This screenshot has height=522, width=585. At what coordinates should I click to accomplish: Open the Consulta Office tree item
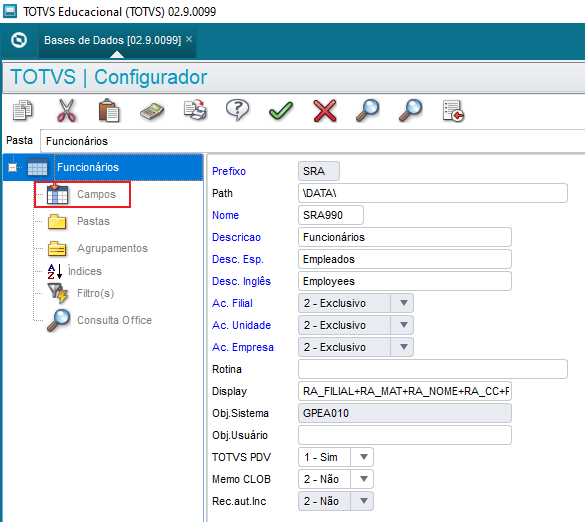pyautogui.click(x=115, y=320)
